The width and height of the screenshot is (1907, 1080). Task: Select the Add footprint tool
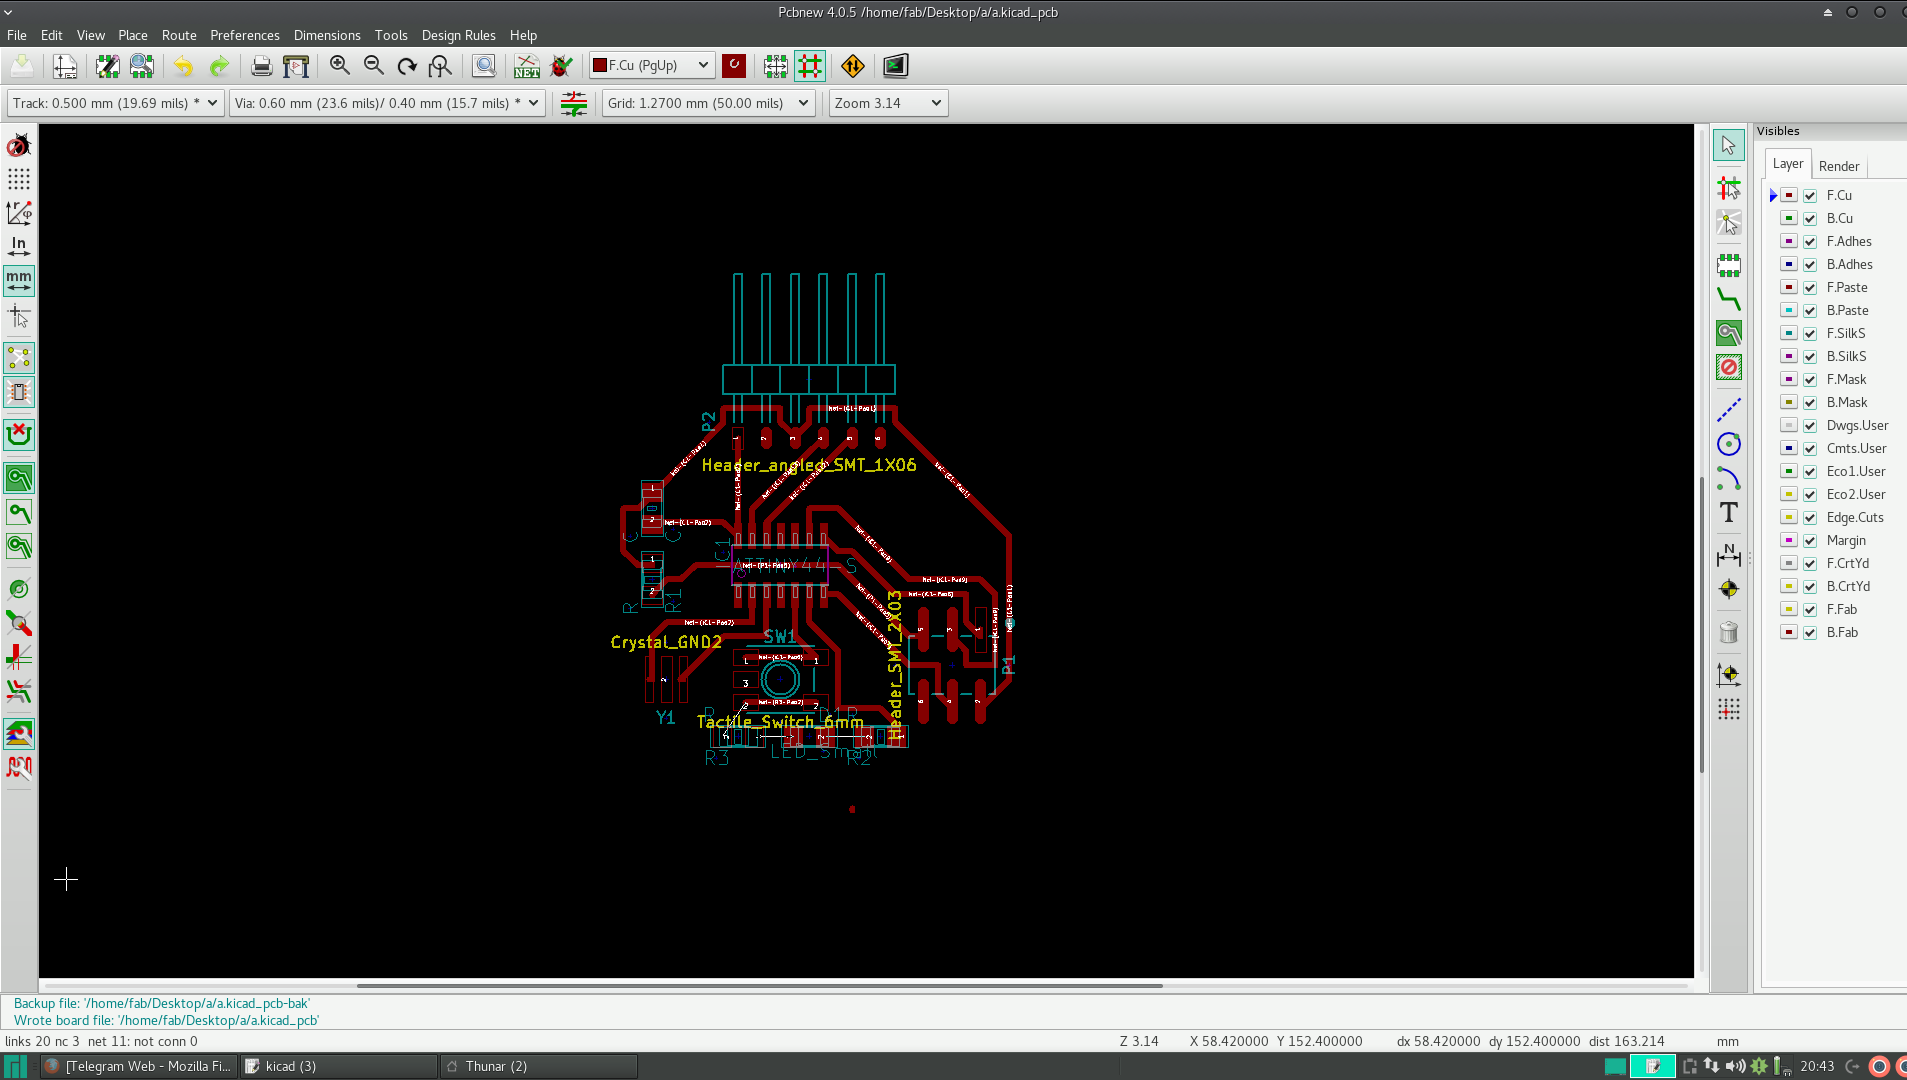[x=1729, y=265]
